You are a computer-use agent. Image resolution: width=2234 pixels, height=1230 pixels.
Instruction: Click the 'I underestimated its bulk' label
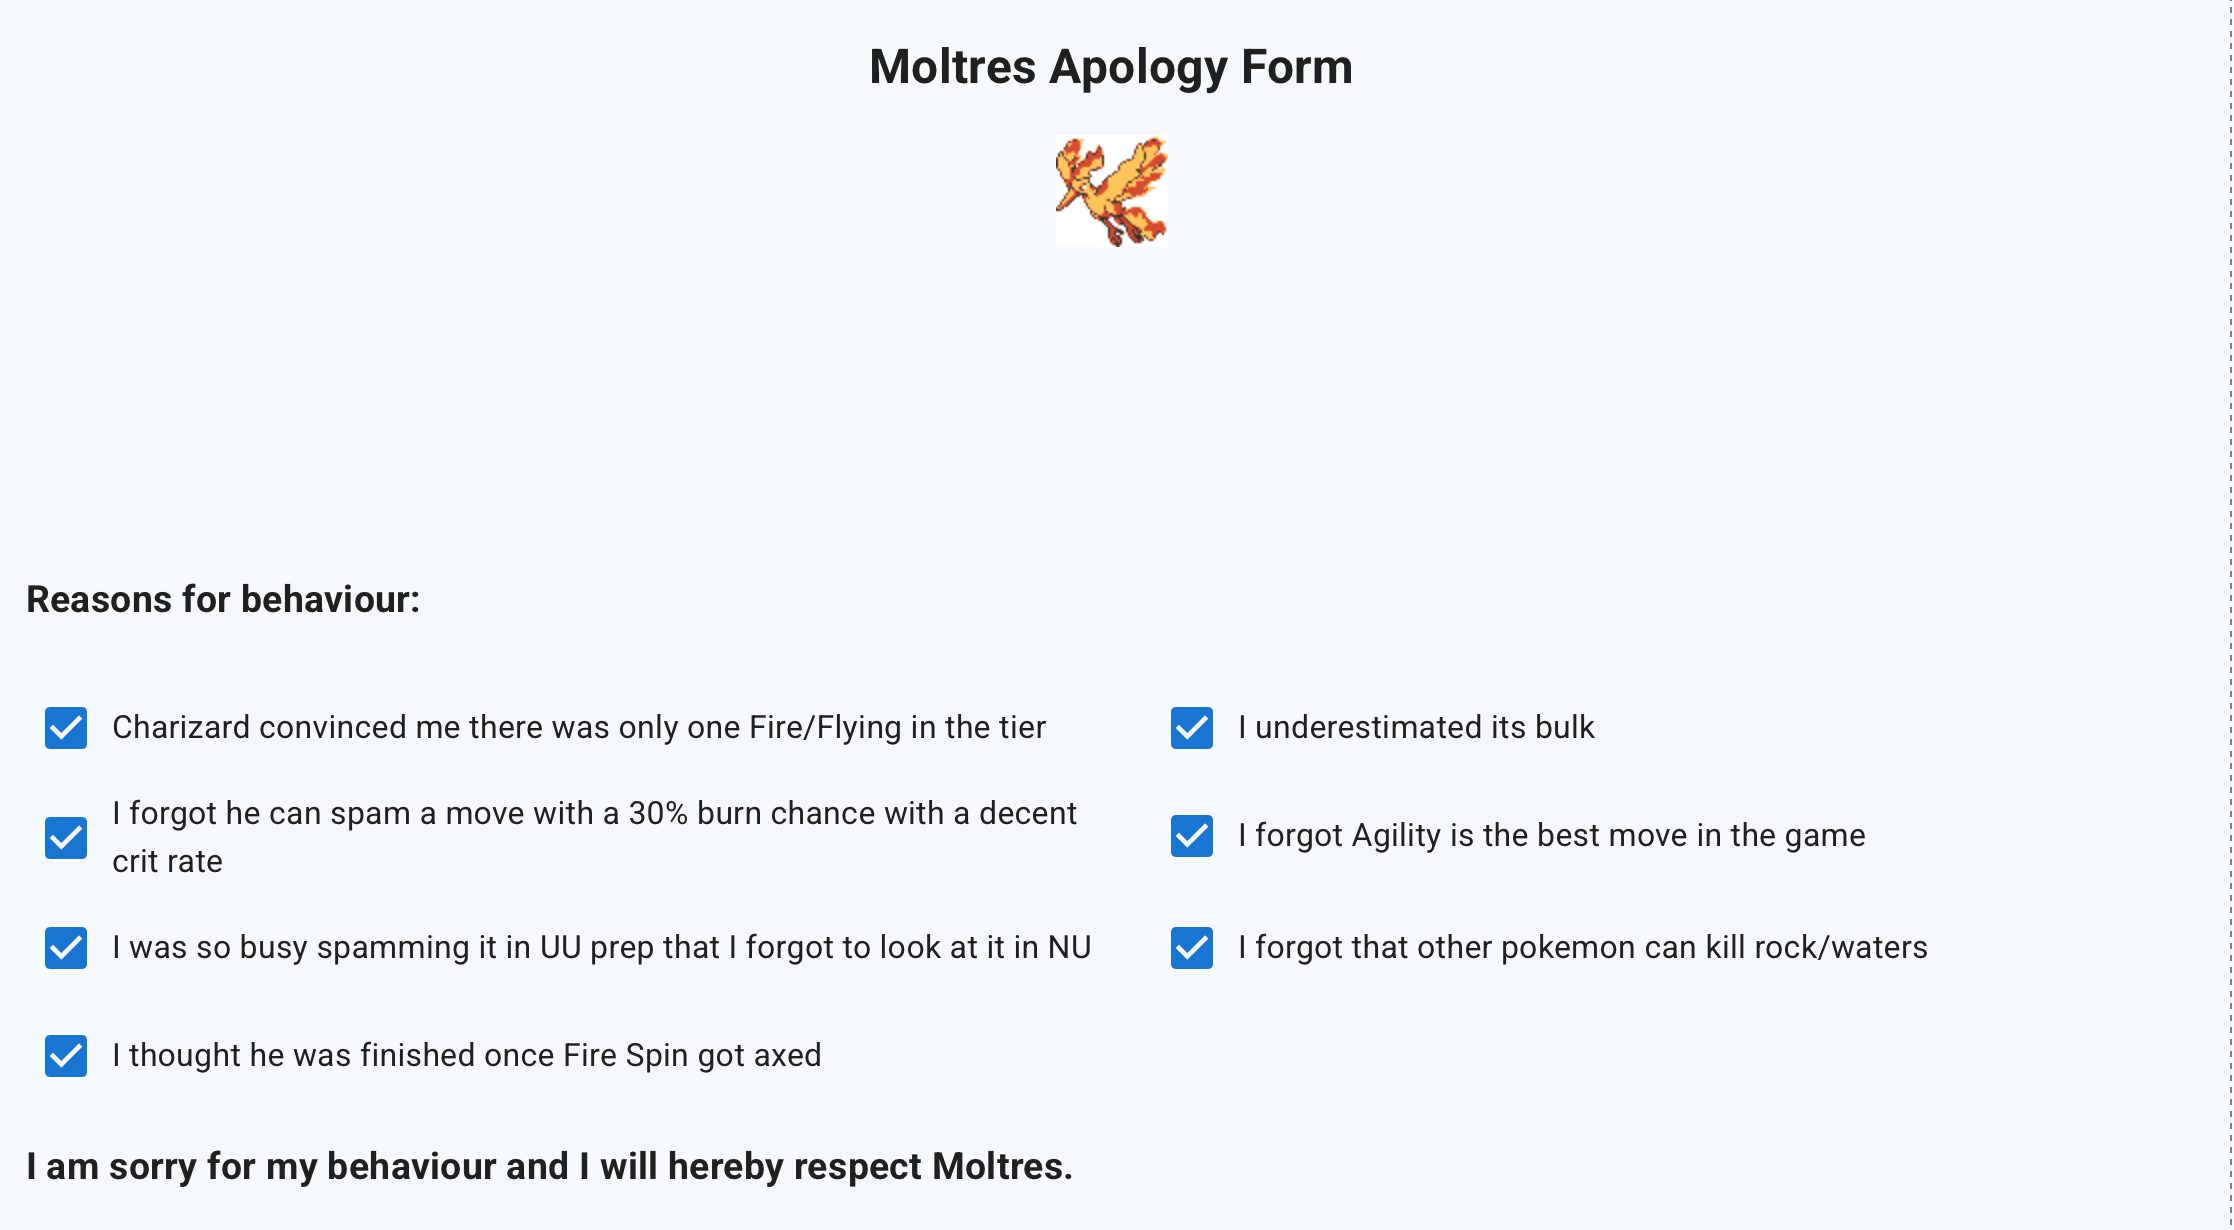1416,727
